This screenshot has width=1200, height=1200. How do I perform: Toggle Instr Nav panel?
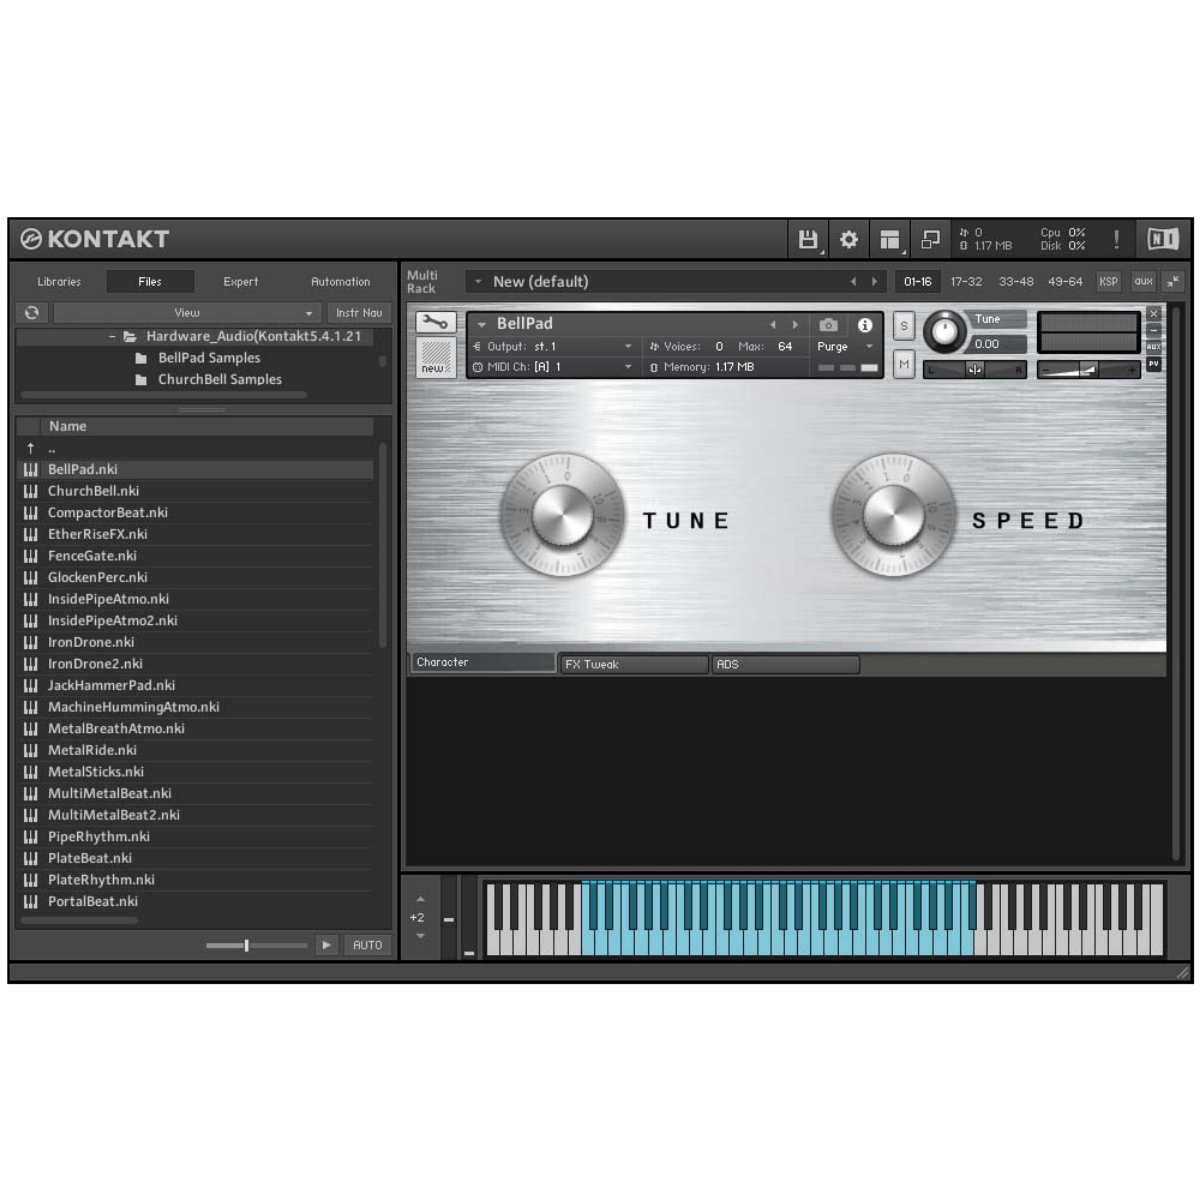click(x=359, y=313)
